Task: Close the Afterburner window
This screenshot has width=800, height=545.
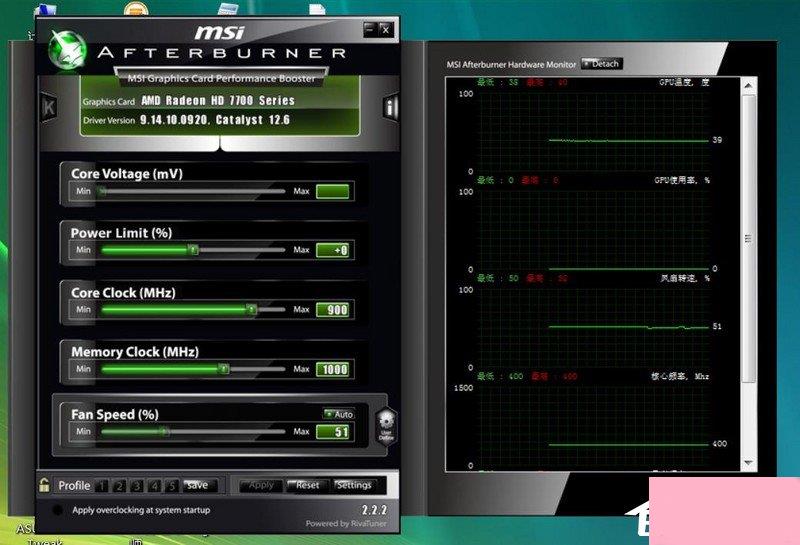Action: point(386,30)
